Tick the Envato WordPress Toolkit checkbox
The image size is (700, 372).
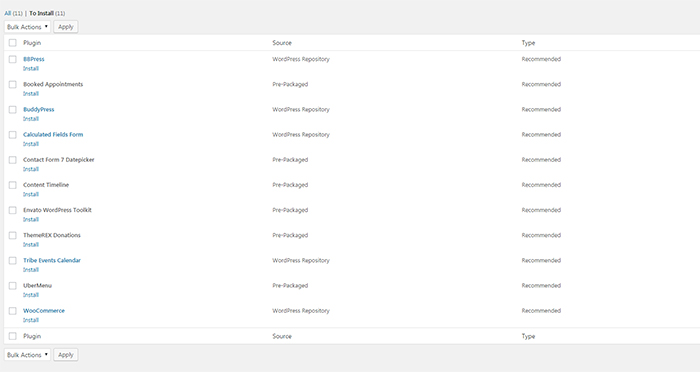click(12, 210)
